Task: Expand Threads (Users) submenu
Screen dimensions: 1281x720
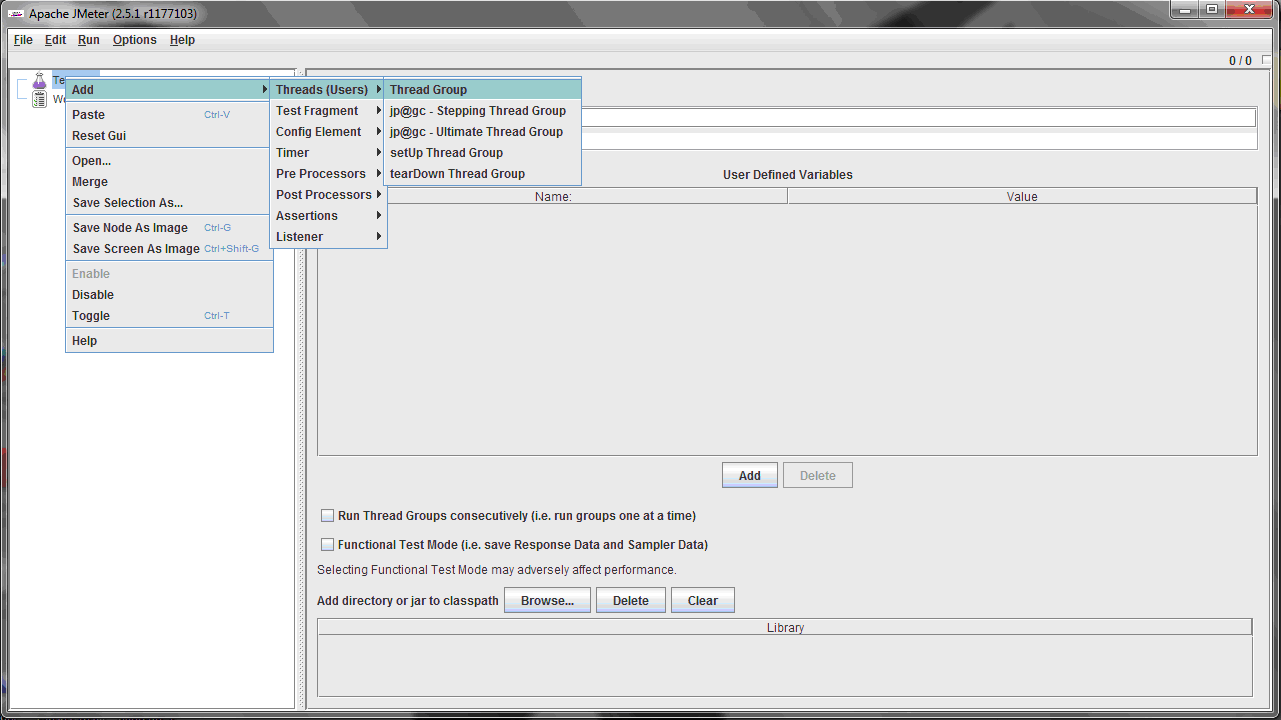Action: 328,90
